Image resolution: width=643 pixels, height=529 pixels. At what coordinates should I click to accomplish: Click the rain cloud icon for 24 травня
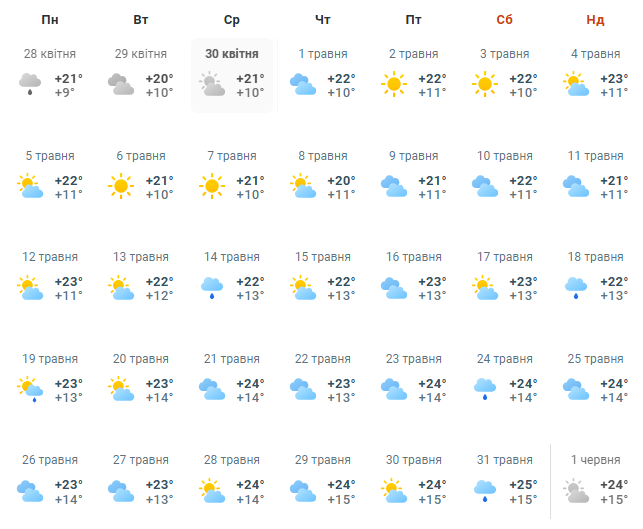tap(485, 388)
